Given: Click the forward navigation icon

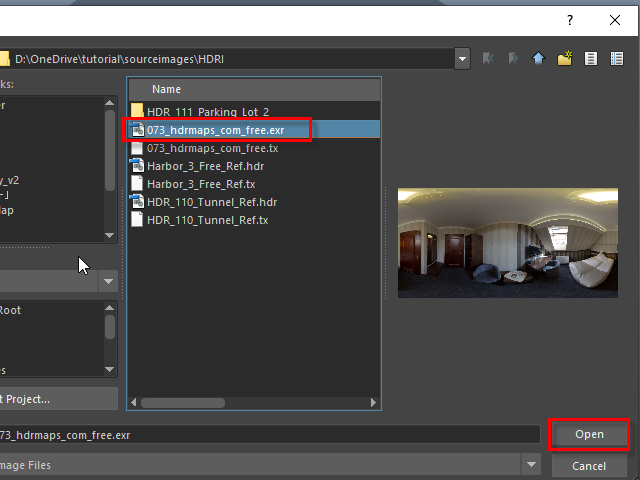Looking at the screenshot, I should (514, 59).
